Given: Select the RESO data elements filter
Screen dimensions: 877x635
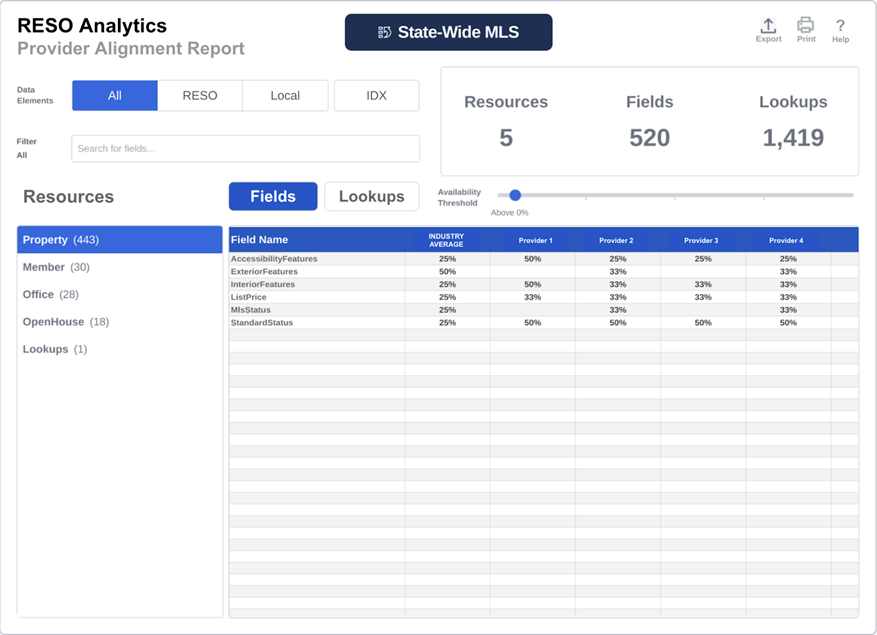Looking at the screenshot, I should pos(200,96).
